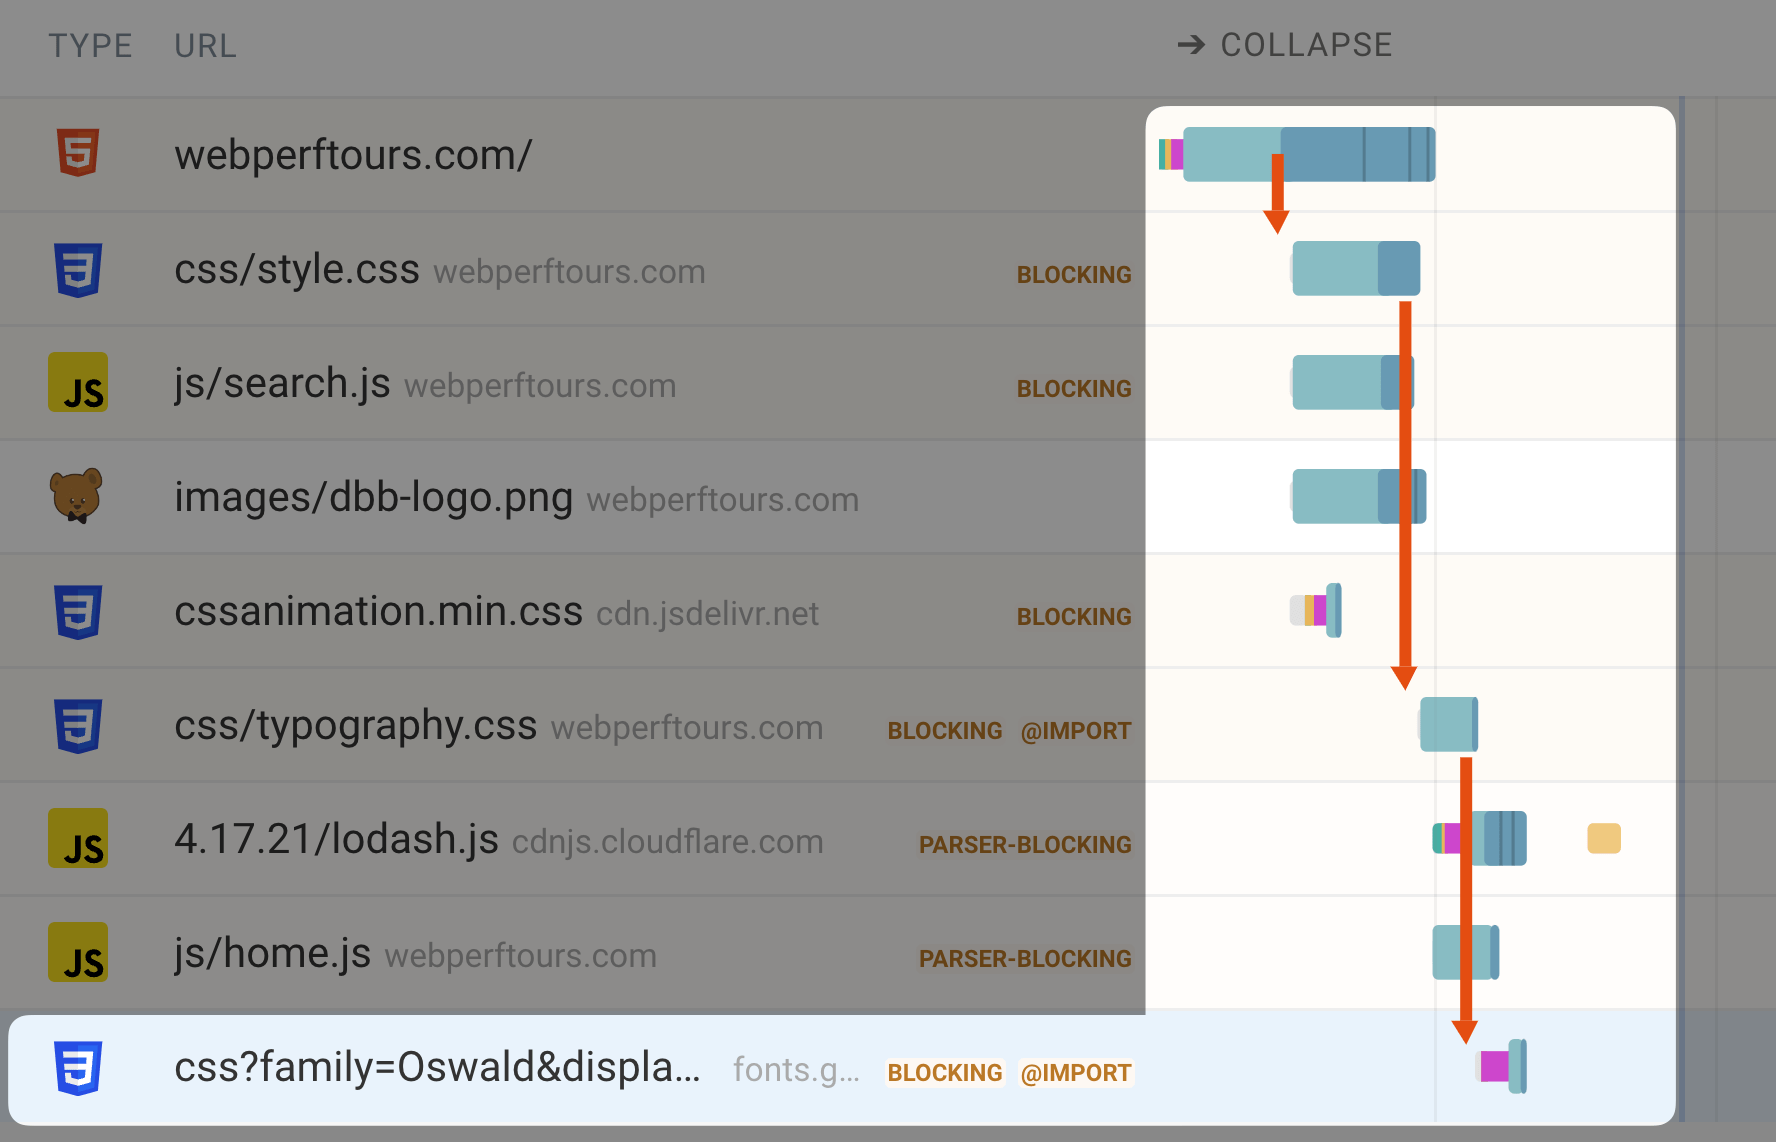This screenshot has width=1776, height=1142.
Task: Click the JS icon next to 4.17.21/lodash.js
Action: tap(77, 838)
